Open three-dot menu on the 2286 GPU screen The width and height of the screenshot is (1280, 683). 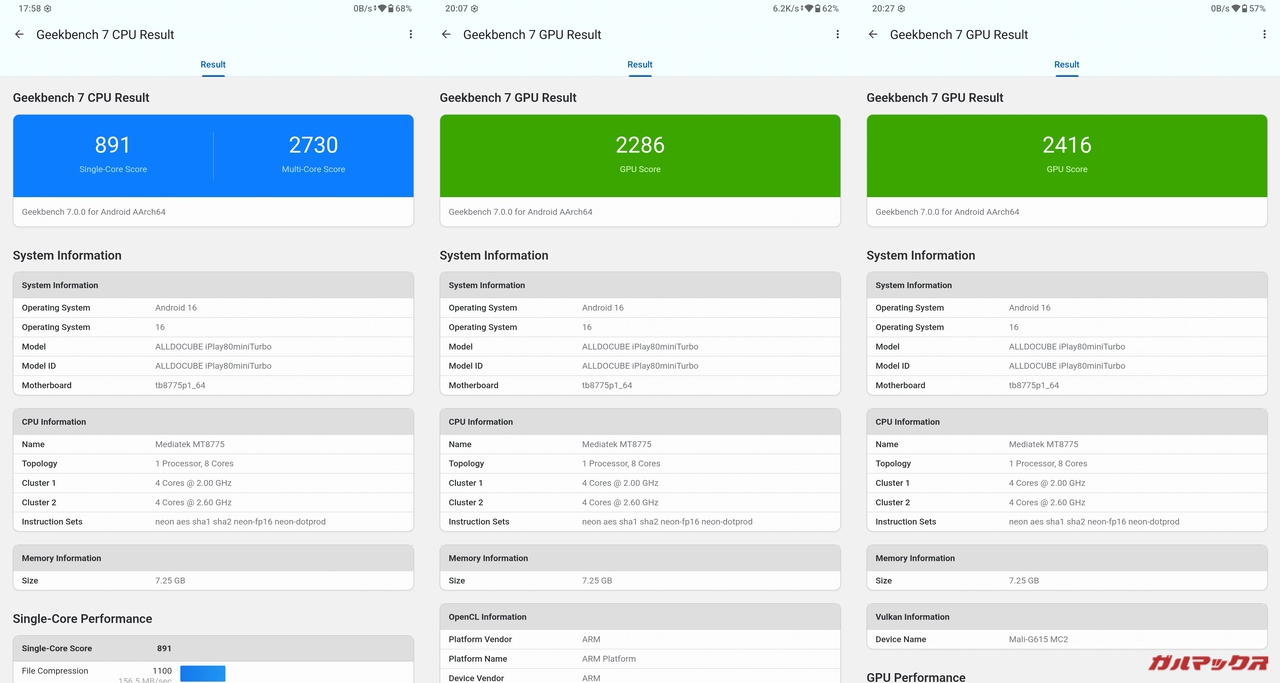coord(838,34)
